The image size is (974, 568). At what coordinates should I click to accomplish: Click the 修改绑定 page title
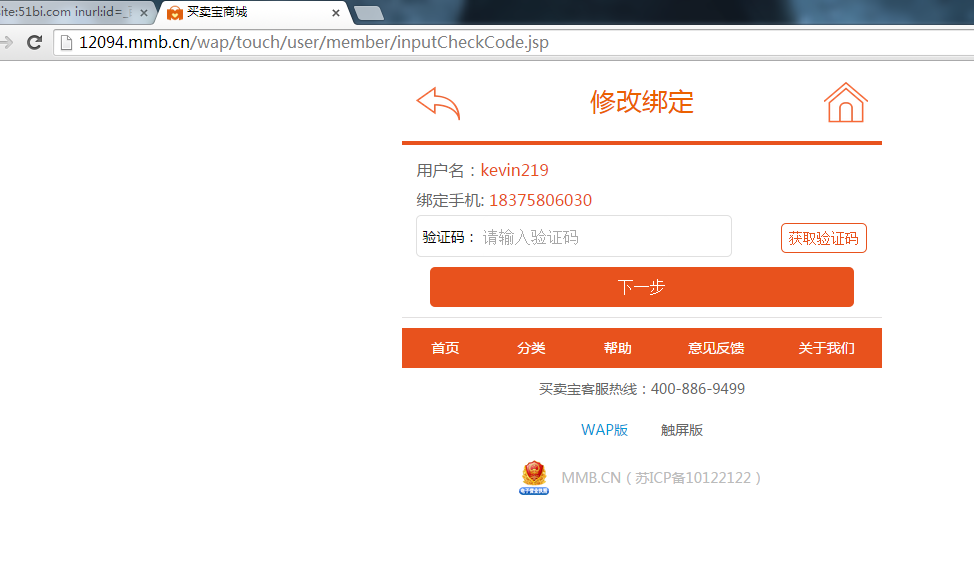[x=642, y=102]
